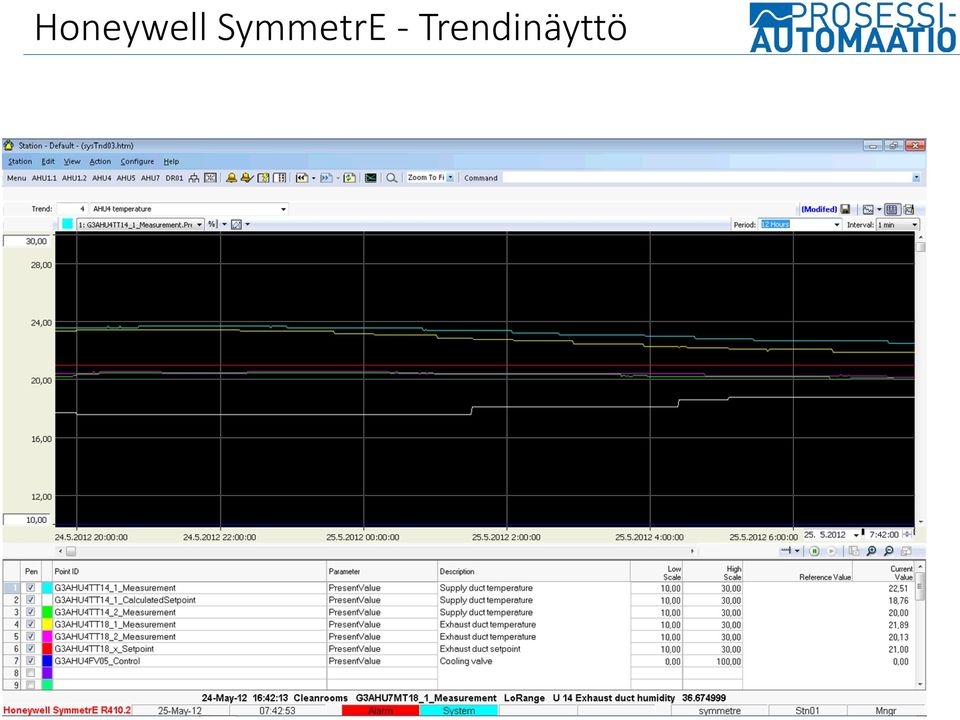Uncheck pen 2 CalculatedSetpoint checkbox

click(31, 600)
